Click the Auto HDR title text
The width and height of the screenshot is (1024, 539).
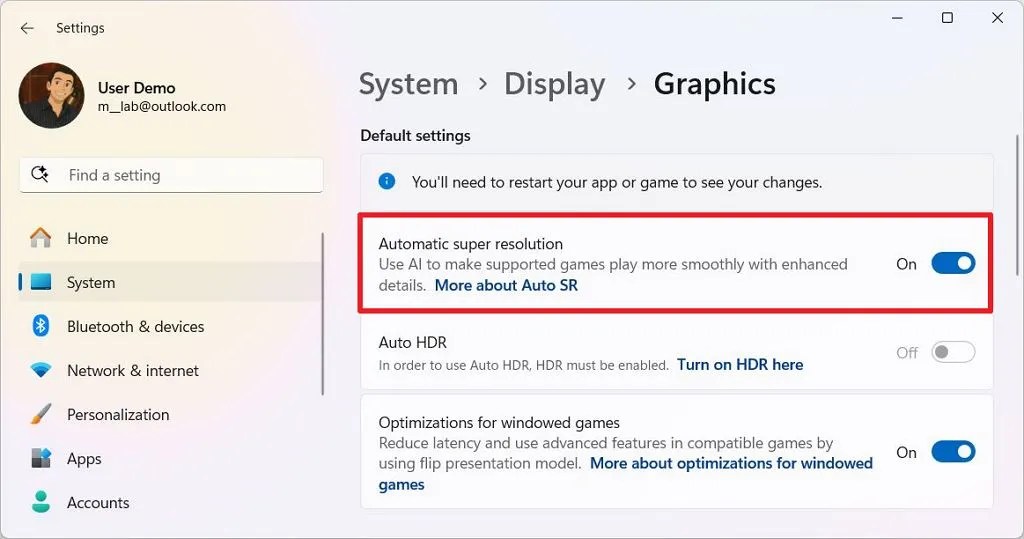(413, 342)
